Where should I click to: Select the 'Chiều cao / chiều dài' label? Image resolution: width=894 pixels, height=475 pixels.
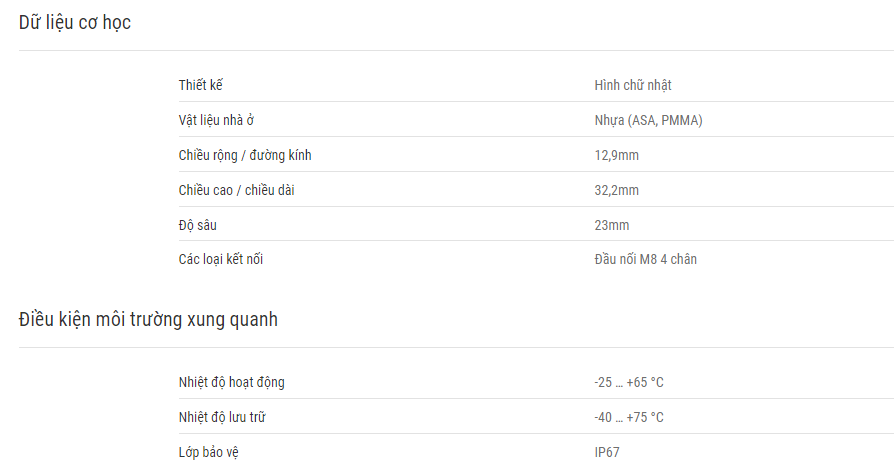(236, 190)
